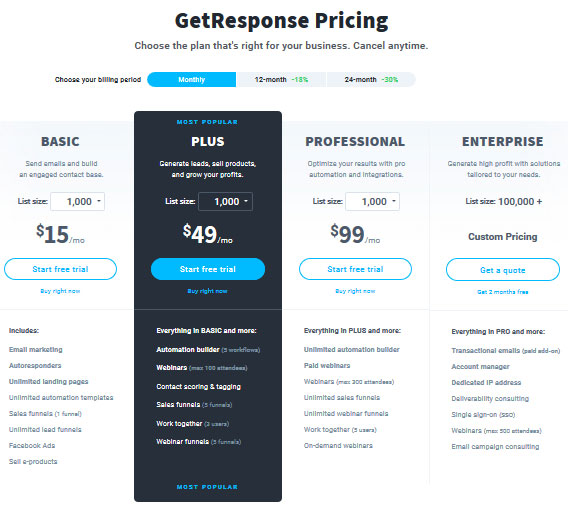
Task: Click the top MOST POPULAR label
Action: pos(207,122)
